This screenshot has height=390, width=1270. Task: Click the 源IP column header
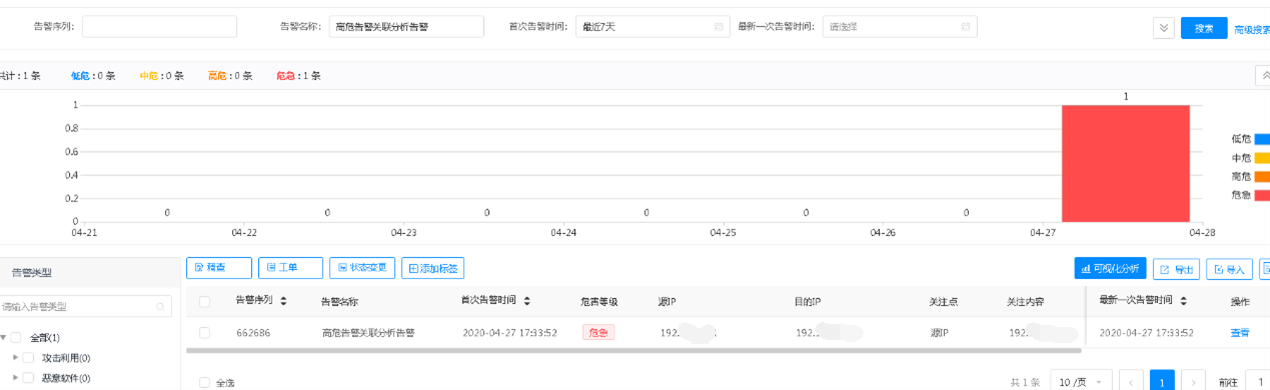tap(667, 301)
